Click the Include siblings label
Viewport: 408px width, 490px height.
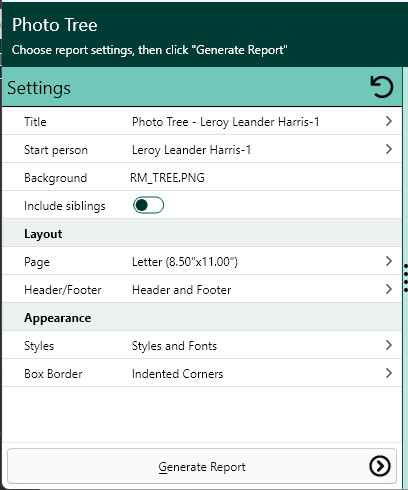[65, 206]
